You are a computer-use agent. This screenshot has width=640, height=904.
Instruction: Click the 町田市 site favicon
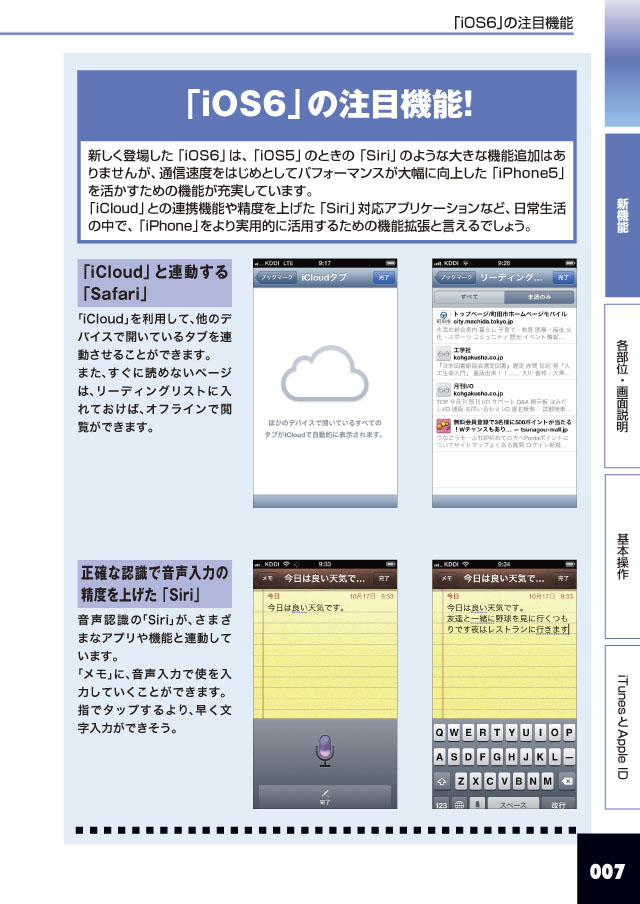(x=443, y=317)
